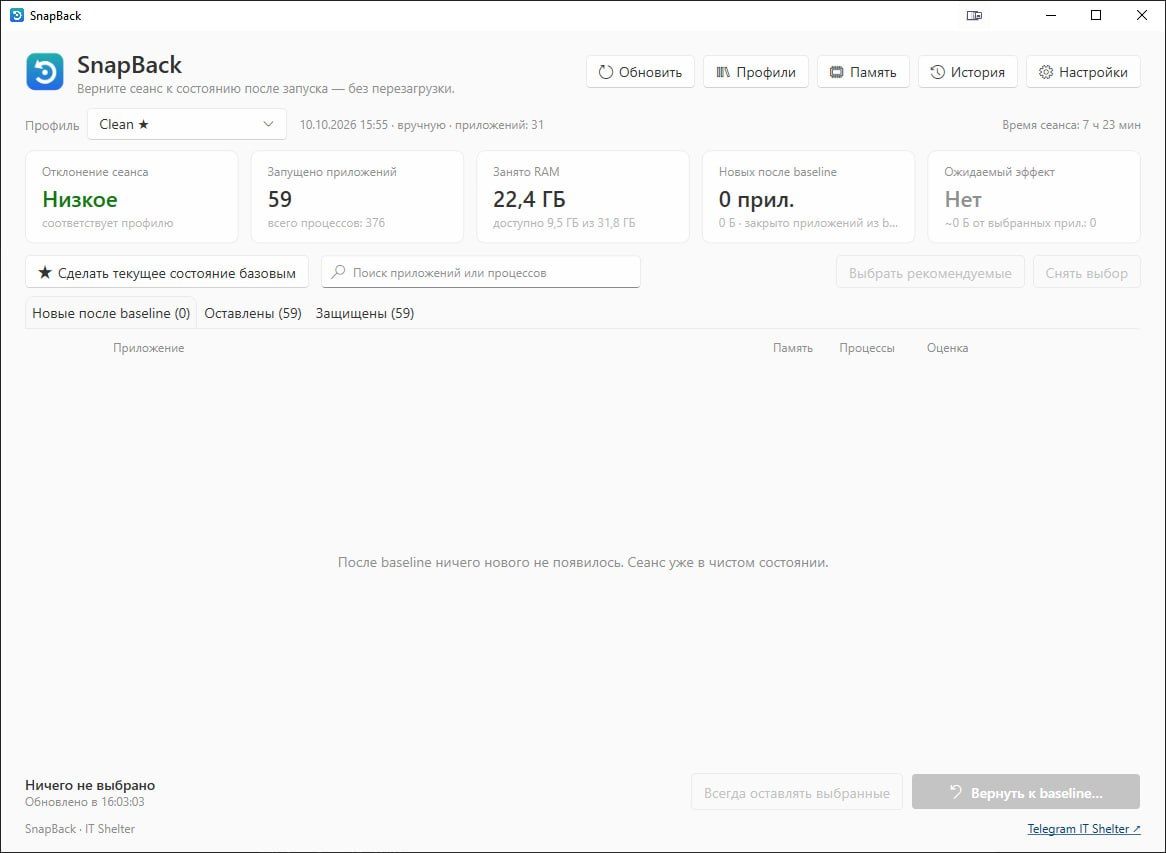Click the SnapBack logo icon in header

[45, 71]
